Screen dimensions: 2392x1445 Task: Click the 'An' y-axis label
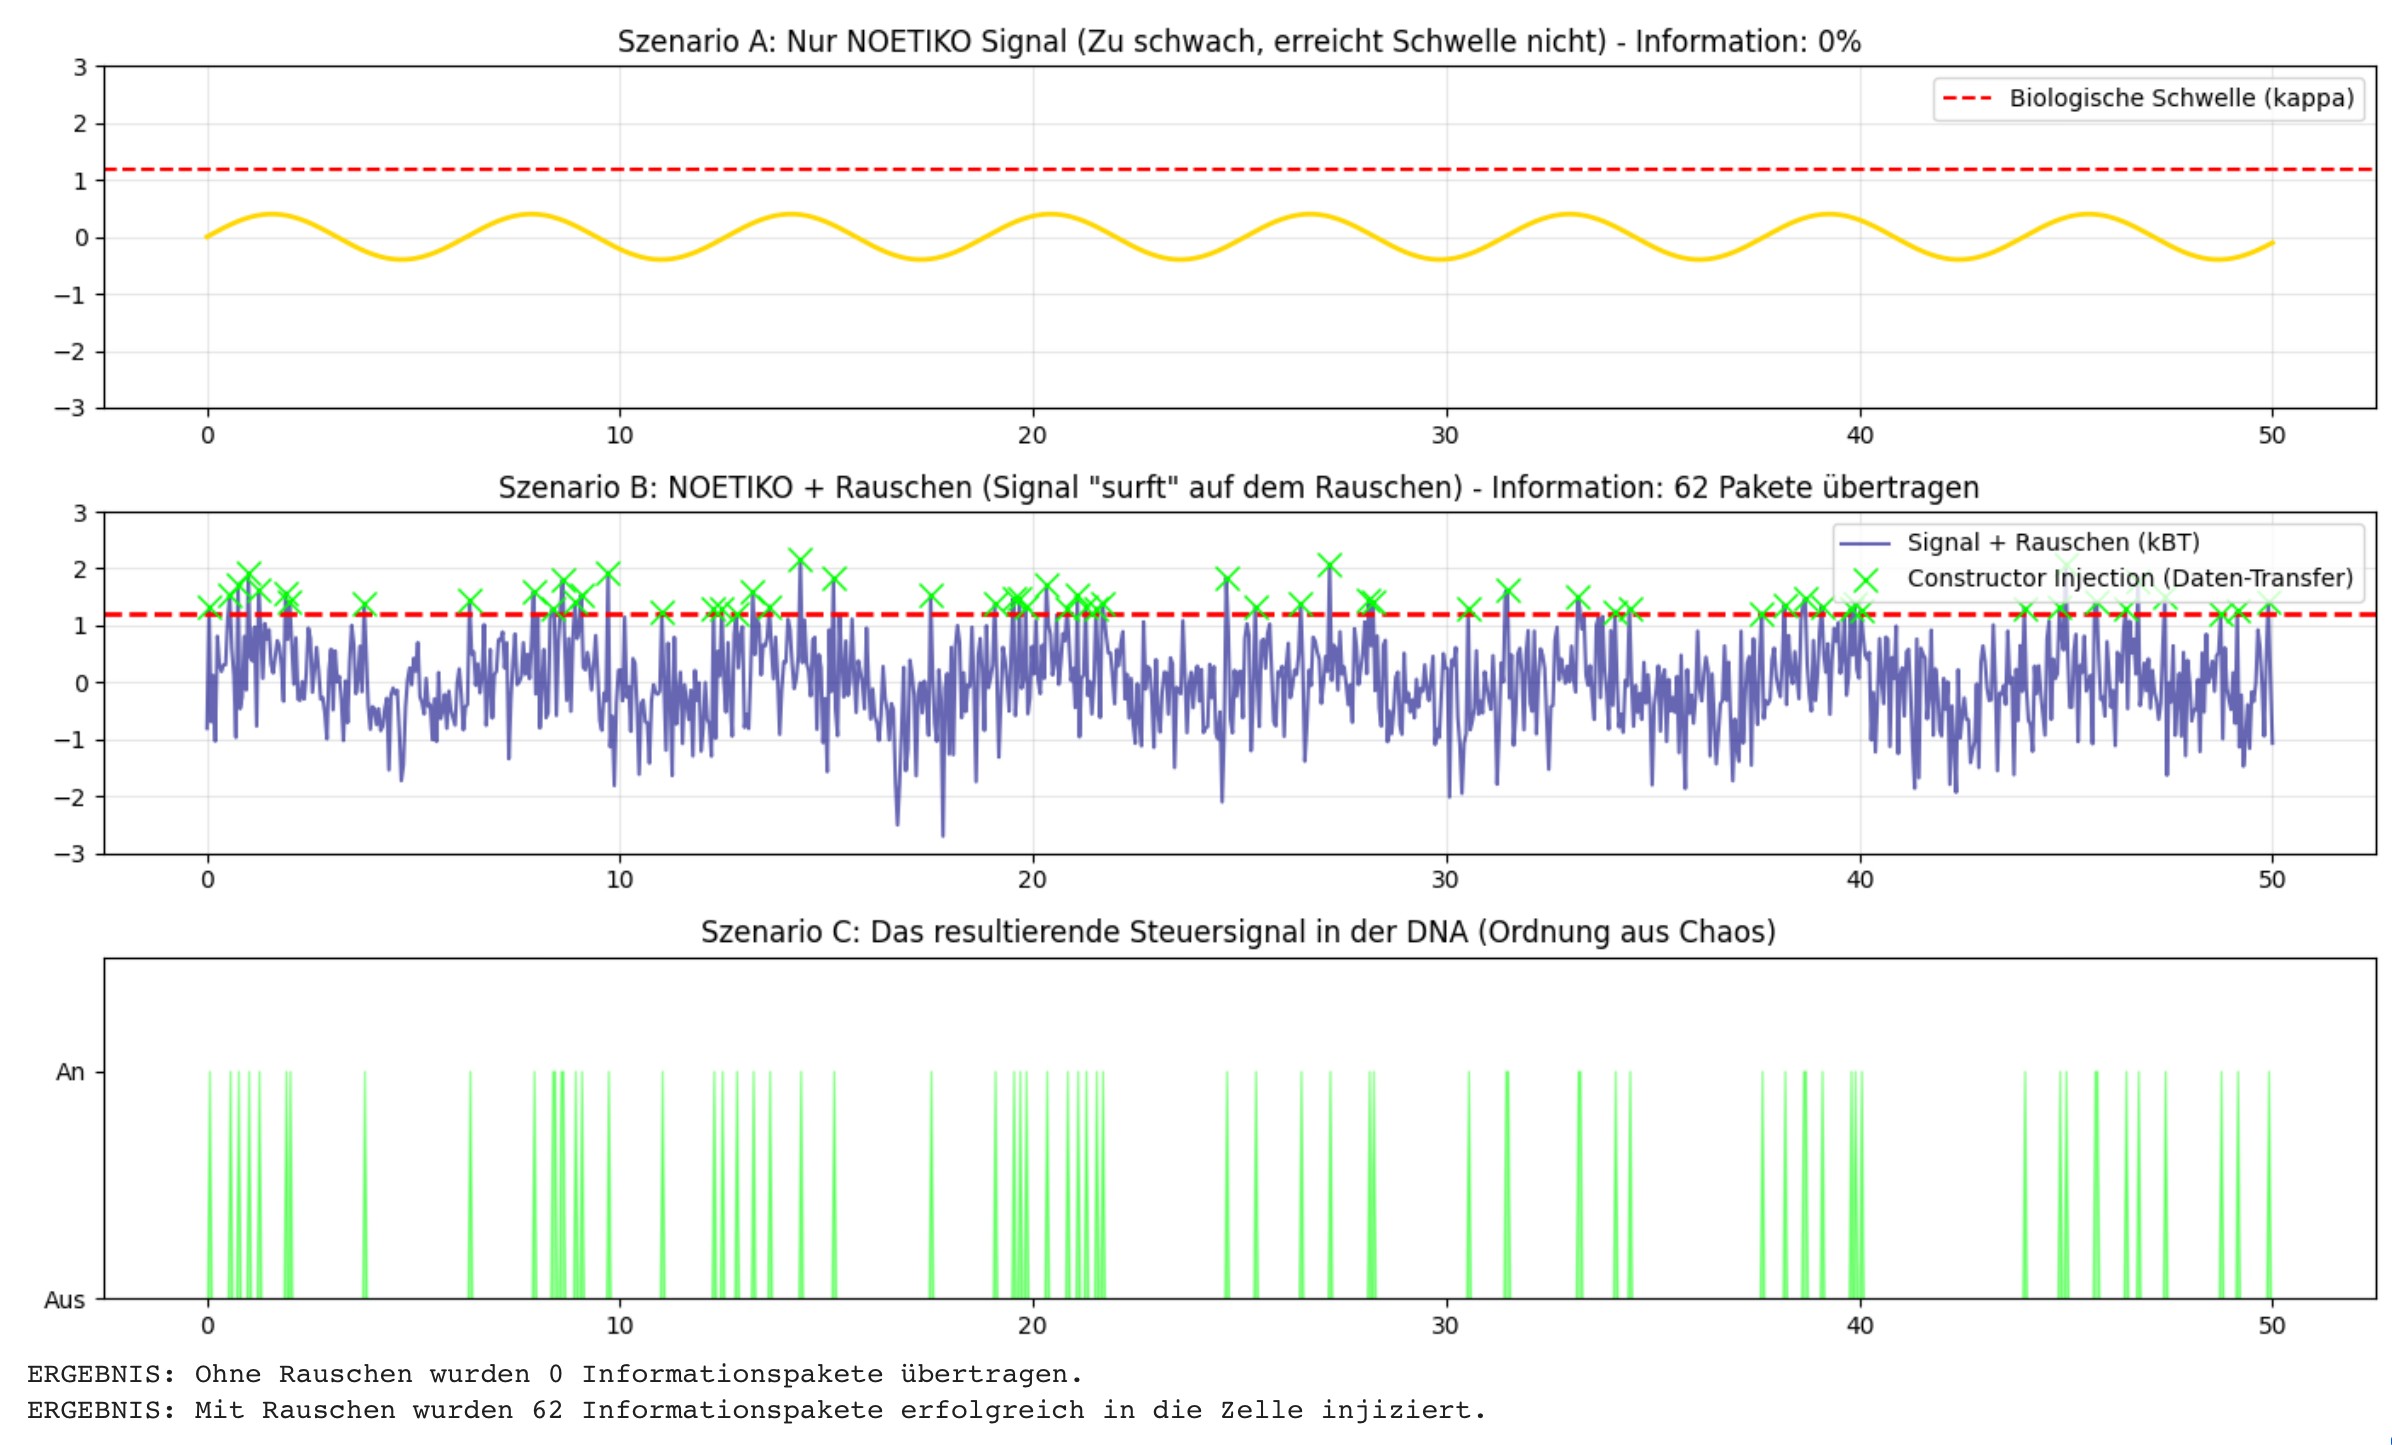70,1072
